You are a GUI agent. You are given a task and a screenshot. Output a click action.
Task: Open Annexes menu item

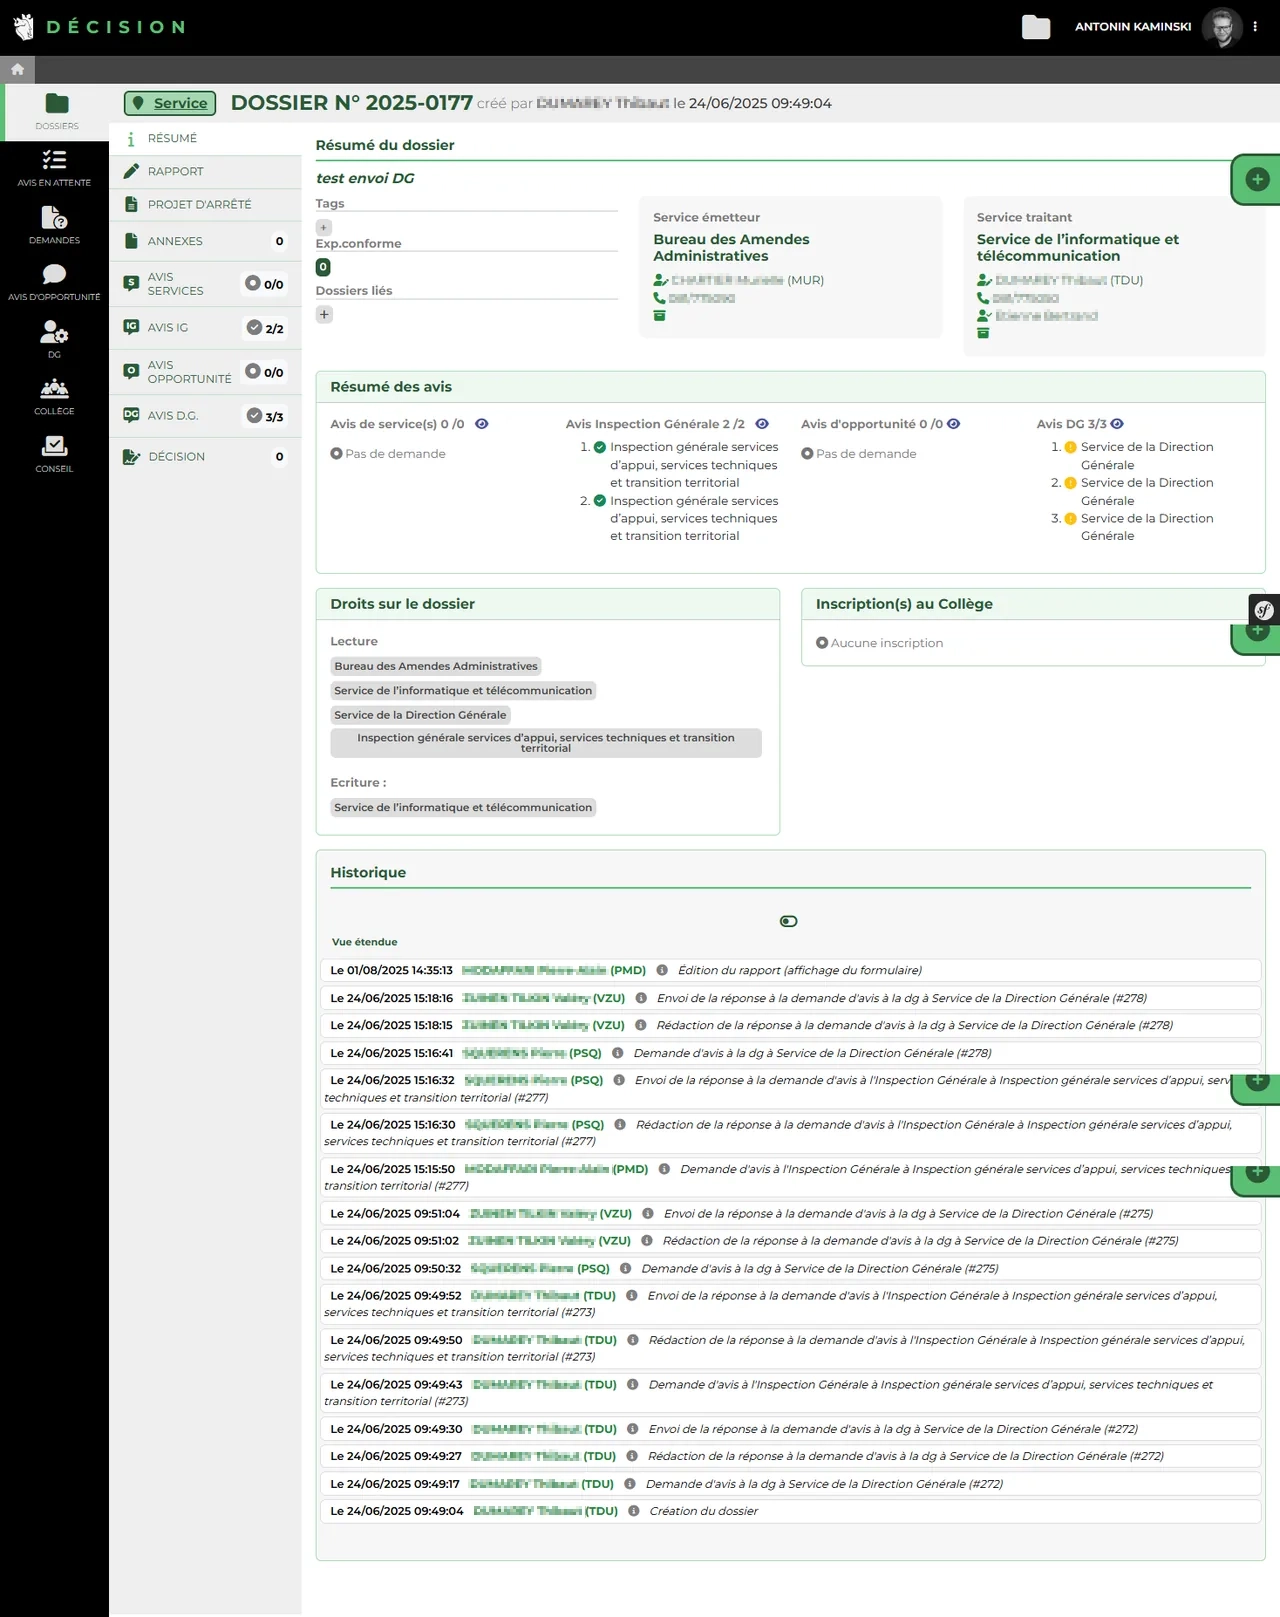205,241
